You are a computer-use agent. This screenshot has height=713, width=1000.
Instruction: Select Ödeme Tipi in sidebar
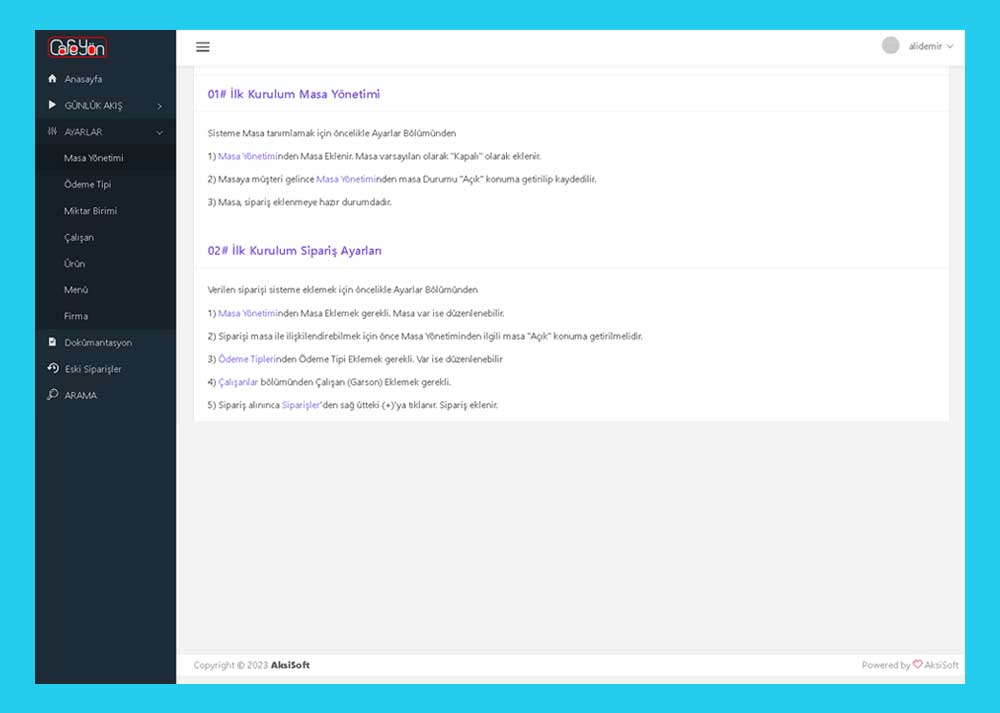(87, 184)
